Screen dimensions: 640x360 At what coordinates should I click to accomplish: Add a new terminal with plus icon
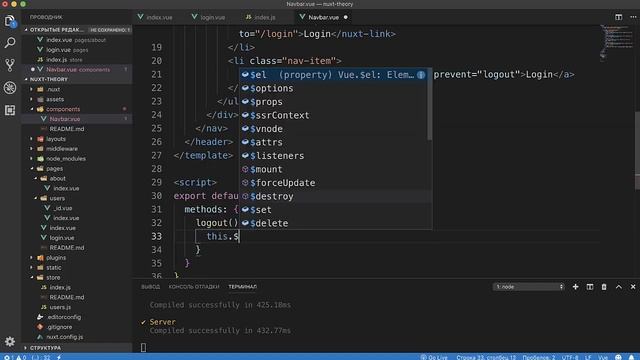tap(575, 287)
